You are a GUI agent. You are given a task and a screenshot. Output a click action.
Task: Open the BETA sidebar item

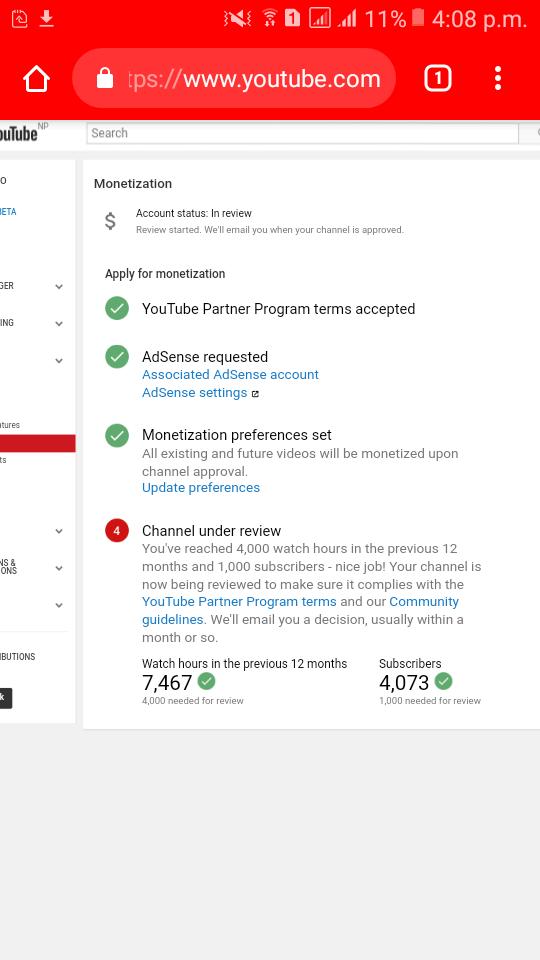[8, 212]
